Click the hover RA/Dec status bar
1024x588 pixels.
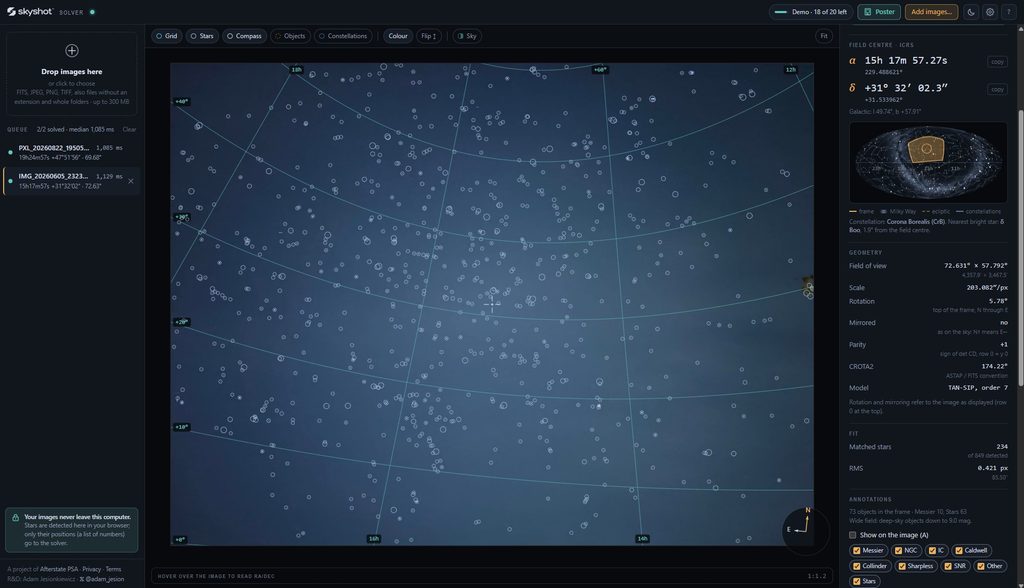(x=492, y=576)
